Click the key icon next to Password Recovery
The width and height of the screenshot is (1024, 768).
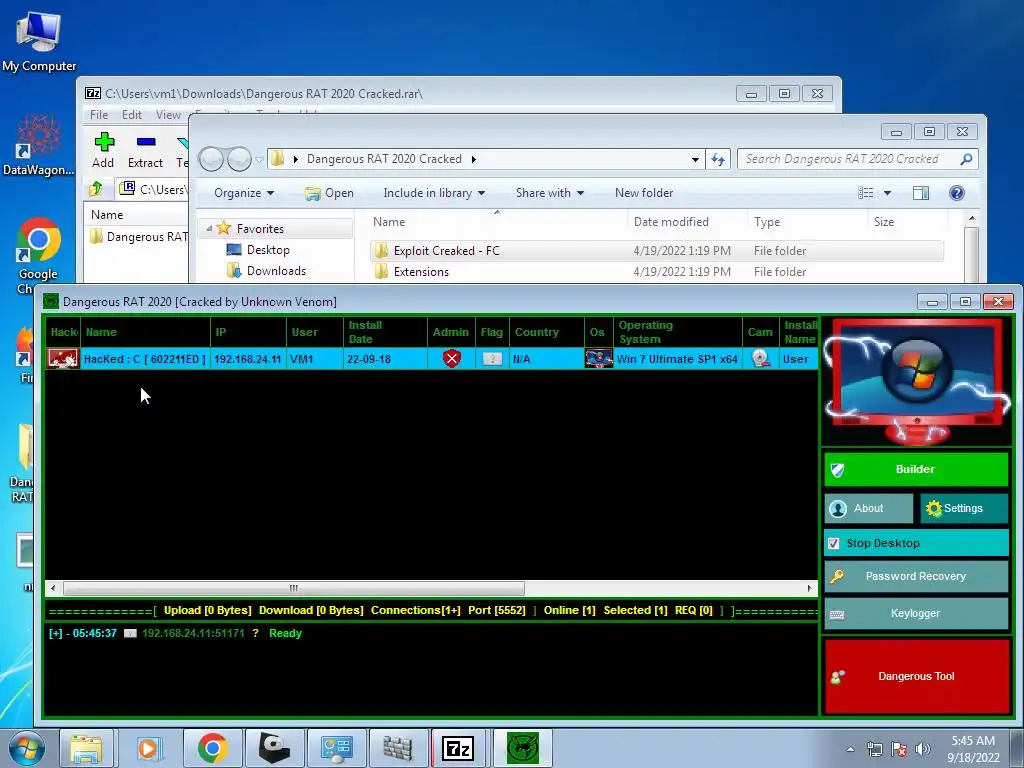click(837, 576)
